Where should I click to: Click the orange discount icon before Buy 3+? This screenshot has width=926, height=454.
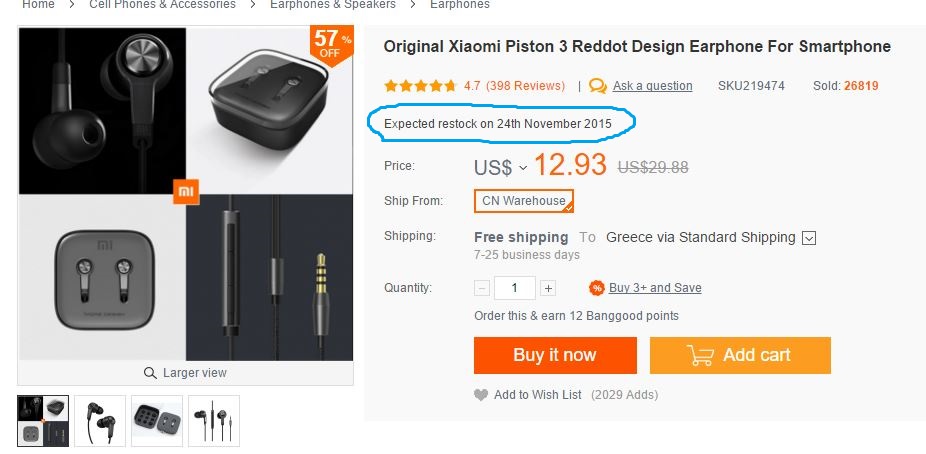click(596, 288)
